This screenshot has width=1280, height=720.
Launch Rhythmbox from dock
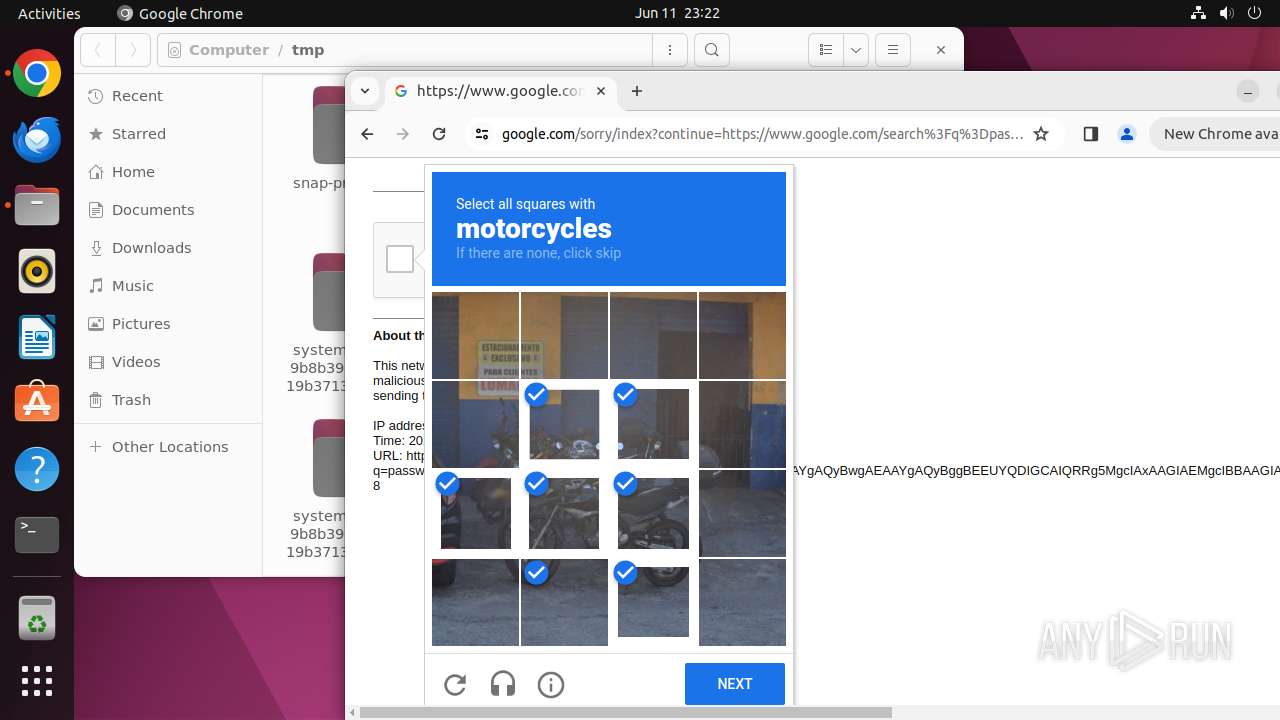tap(37, 272)
